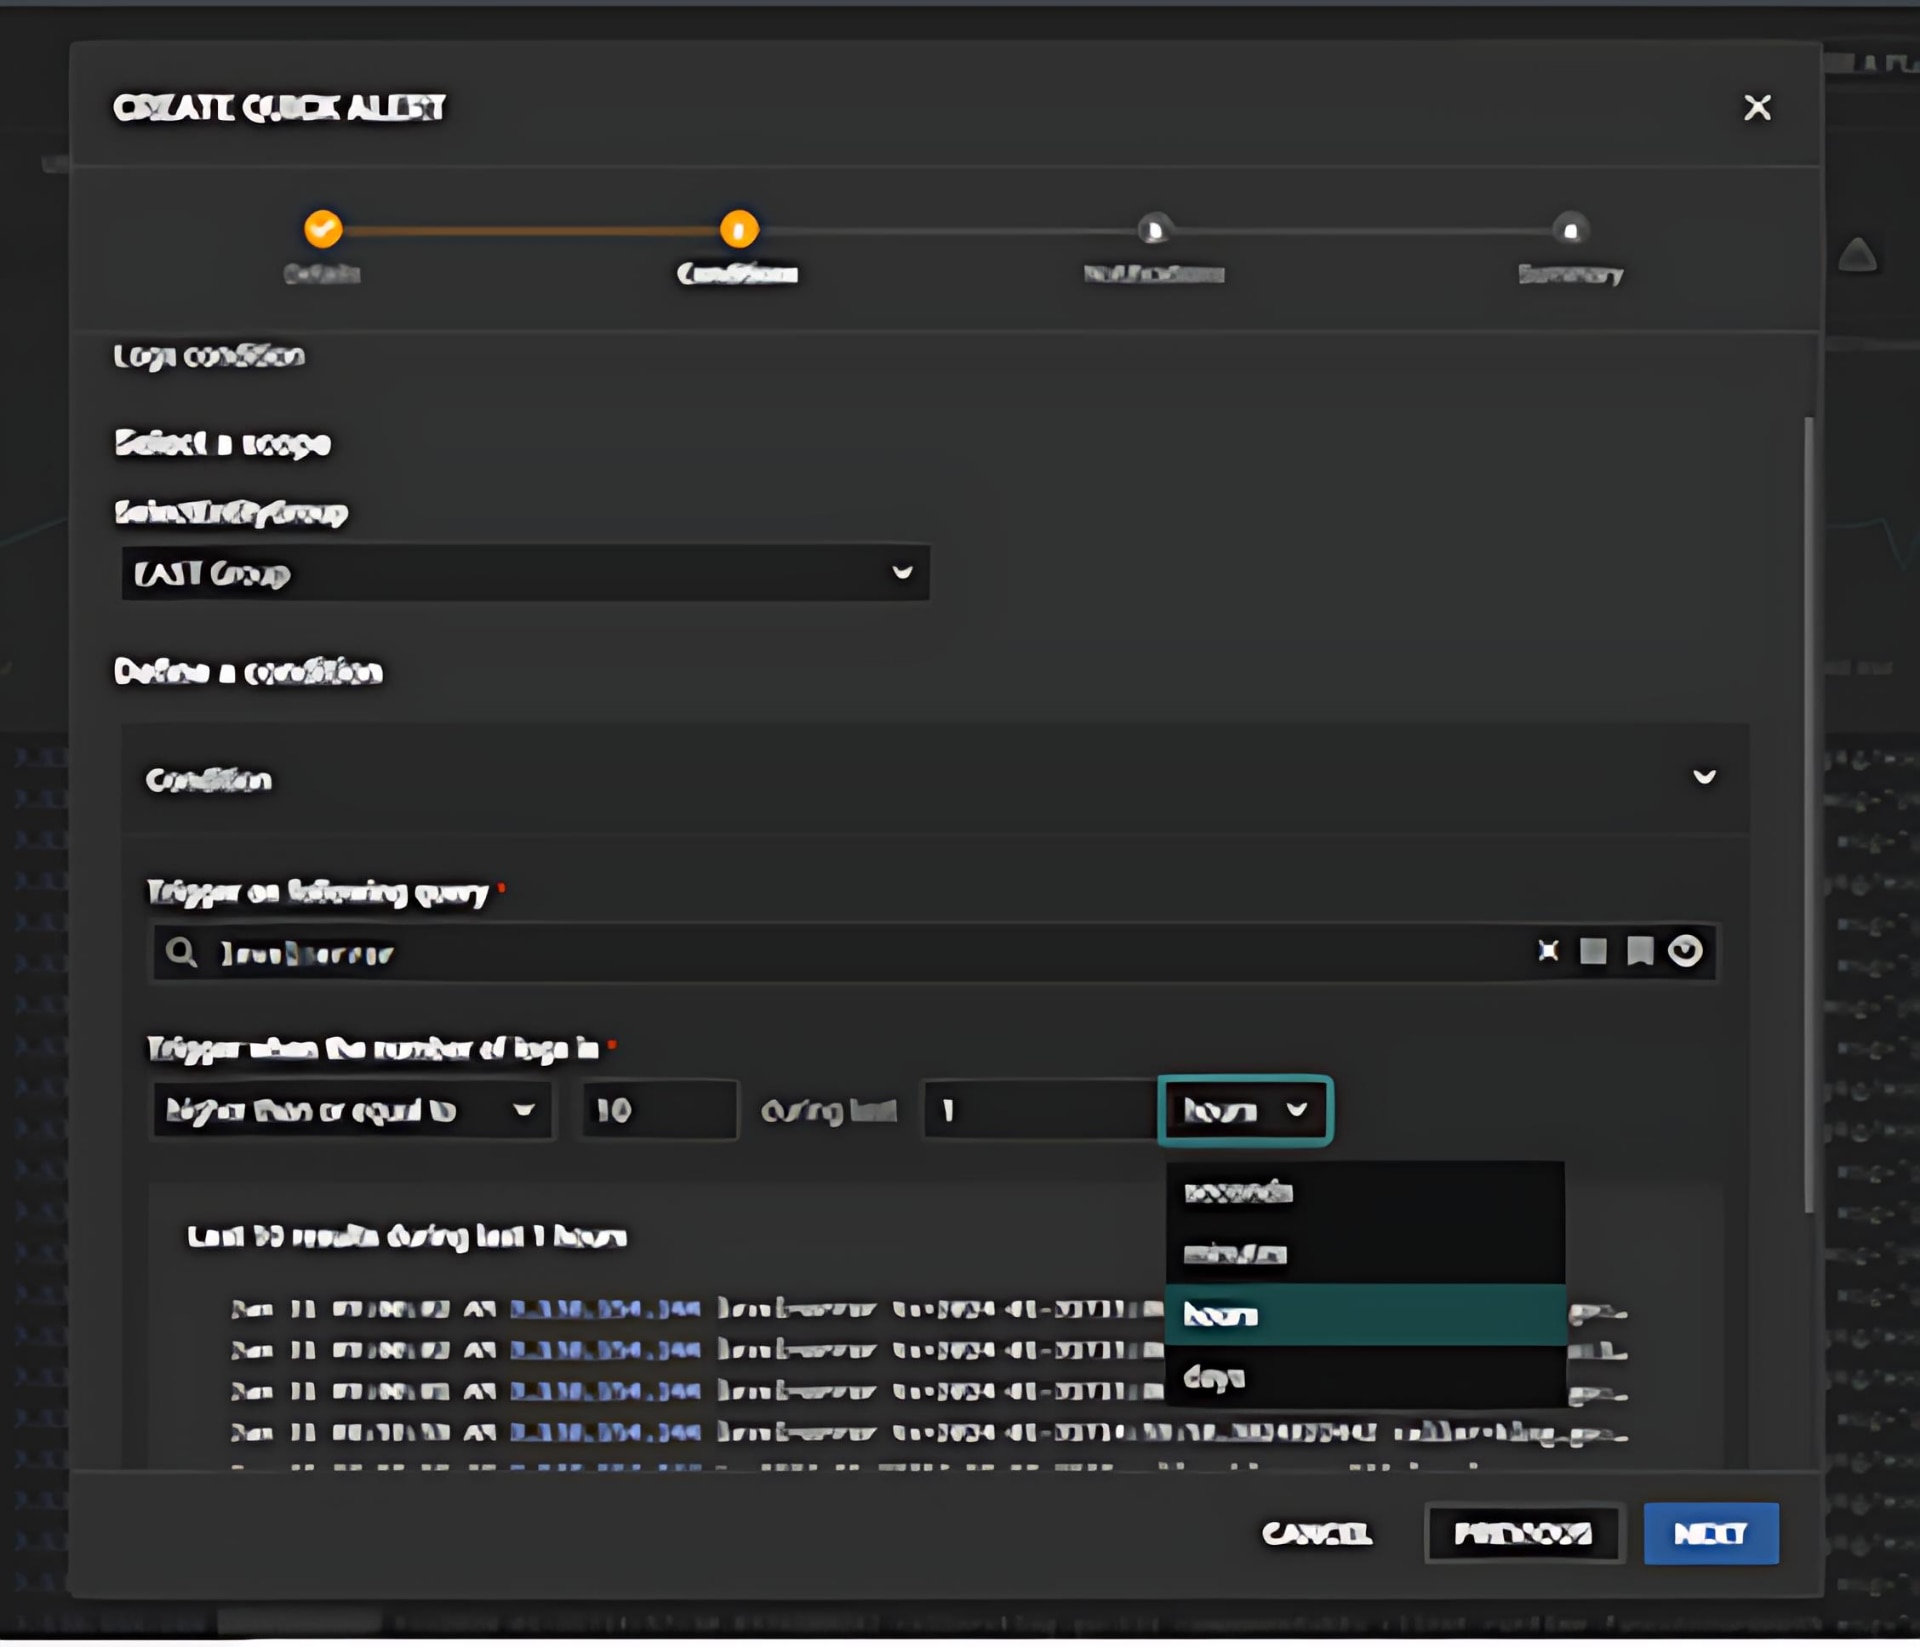This screenshot has height=1647, width=1920.
Task: Click the Summary step circle
Action: coord(1570,231)
